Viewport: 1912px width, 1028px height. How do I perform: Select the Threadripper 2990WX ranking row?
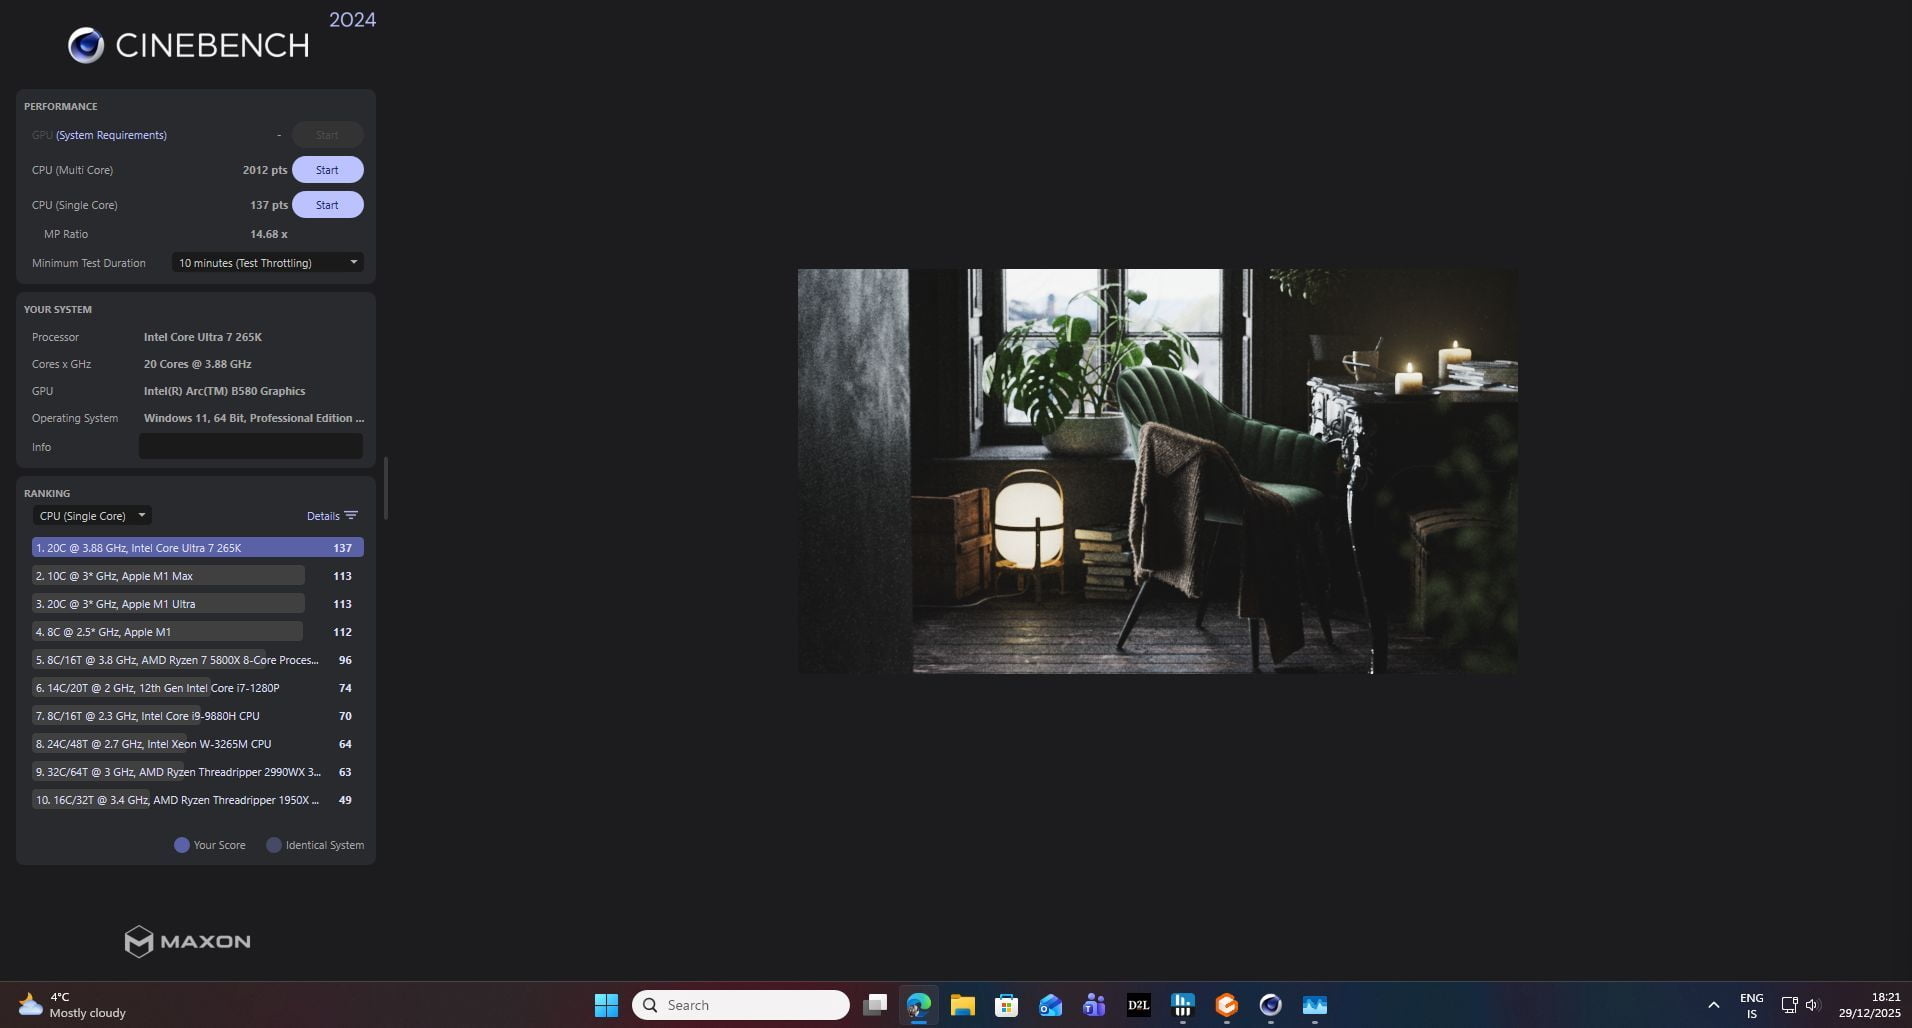coord(197,772)
